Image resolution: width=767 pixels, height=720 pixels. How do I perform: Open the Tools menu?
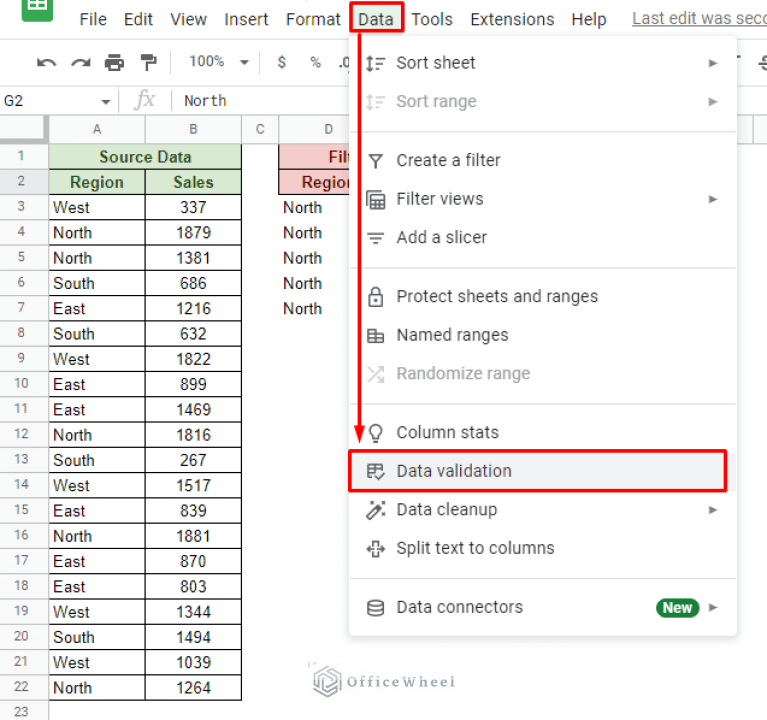pos(432,20)
